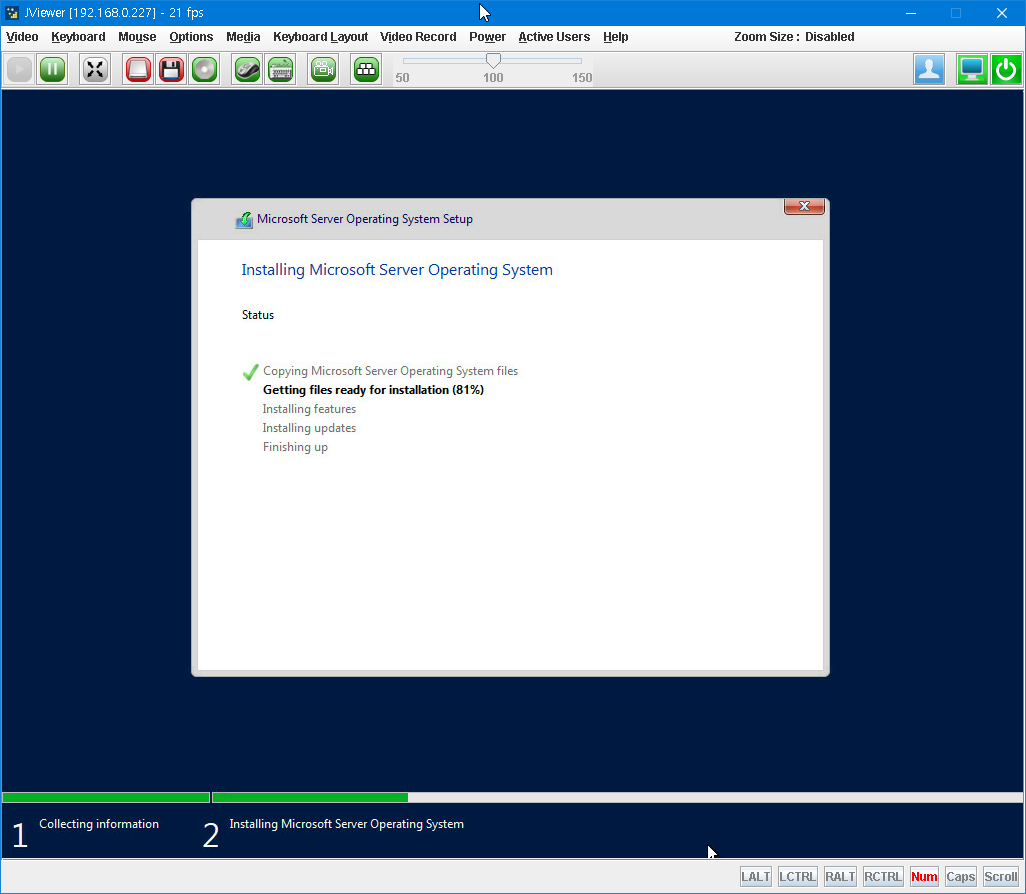Viewport: 1026px width, 894px height.
Task: Toggle full screen with the arrows icon
Action: (95, 69)
